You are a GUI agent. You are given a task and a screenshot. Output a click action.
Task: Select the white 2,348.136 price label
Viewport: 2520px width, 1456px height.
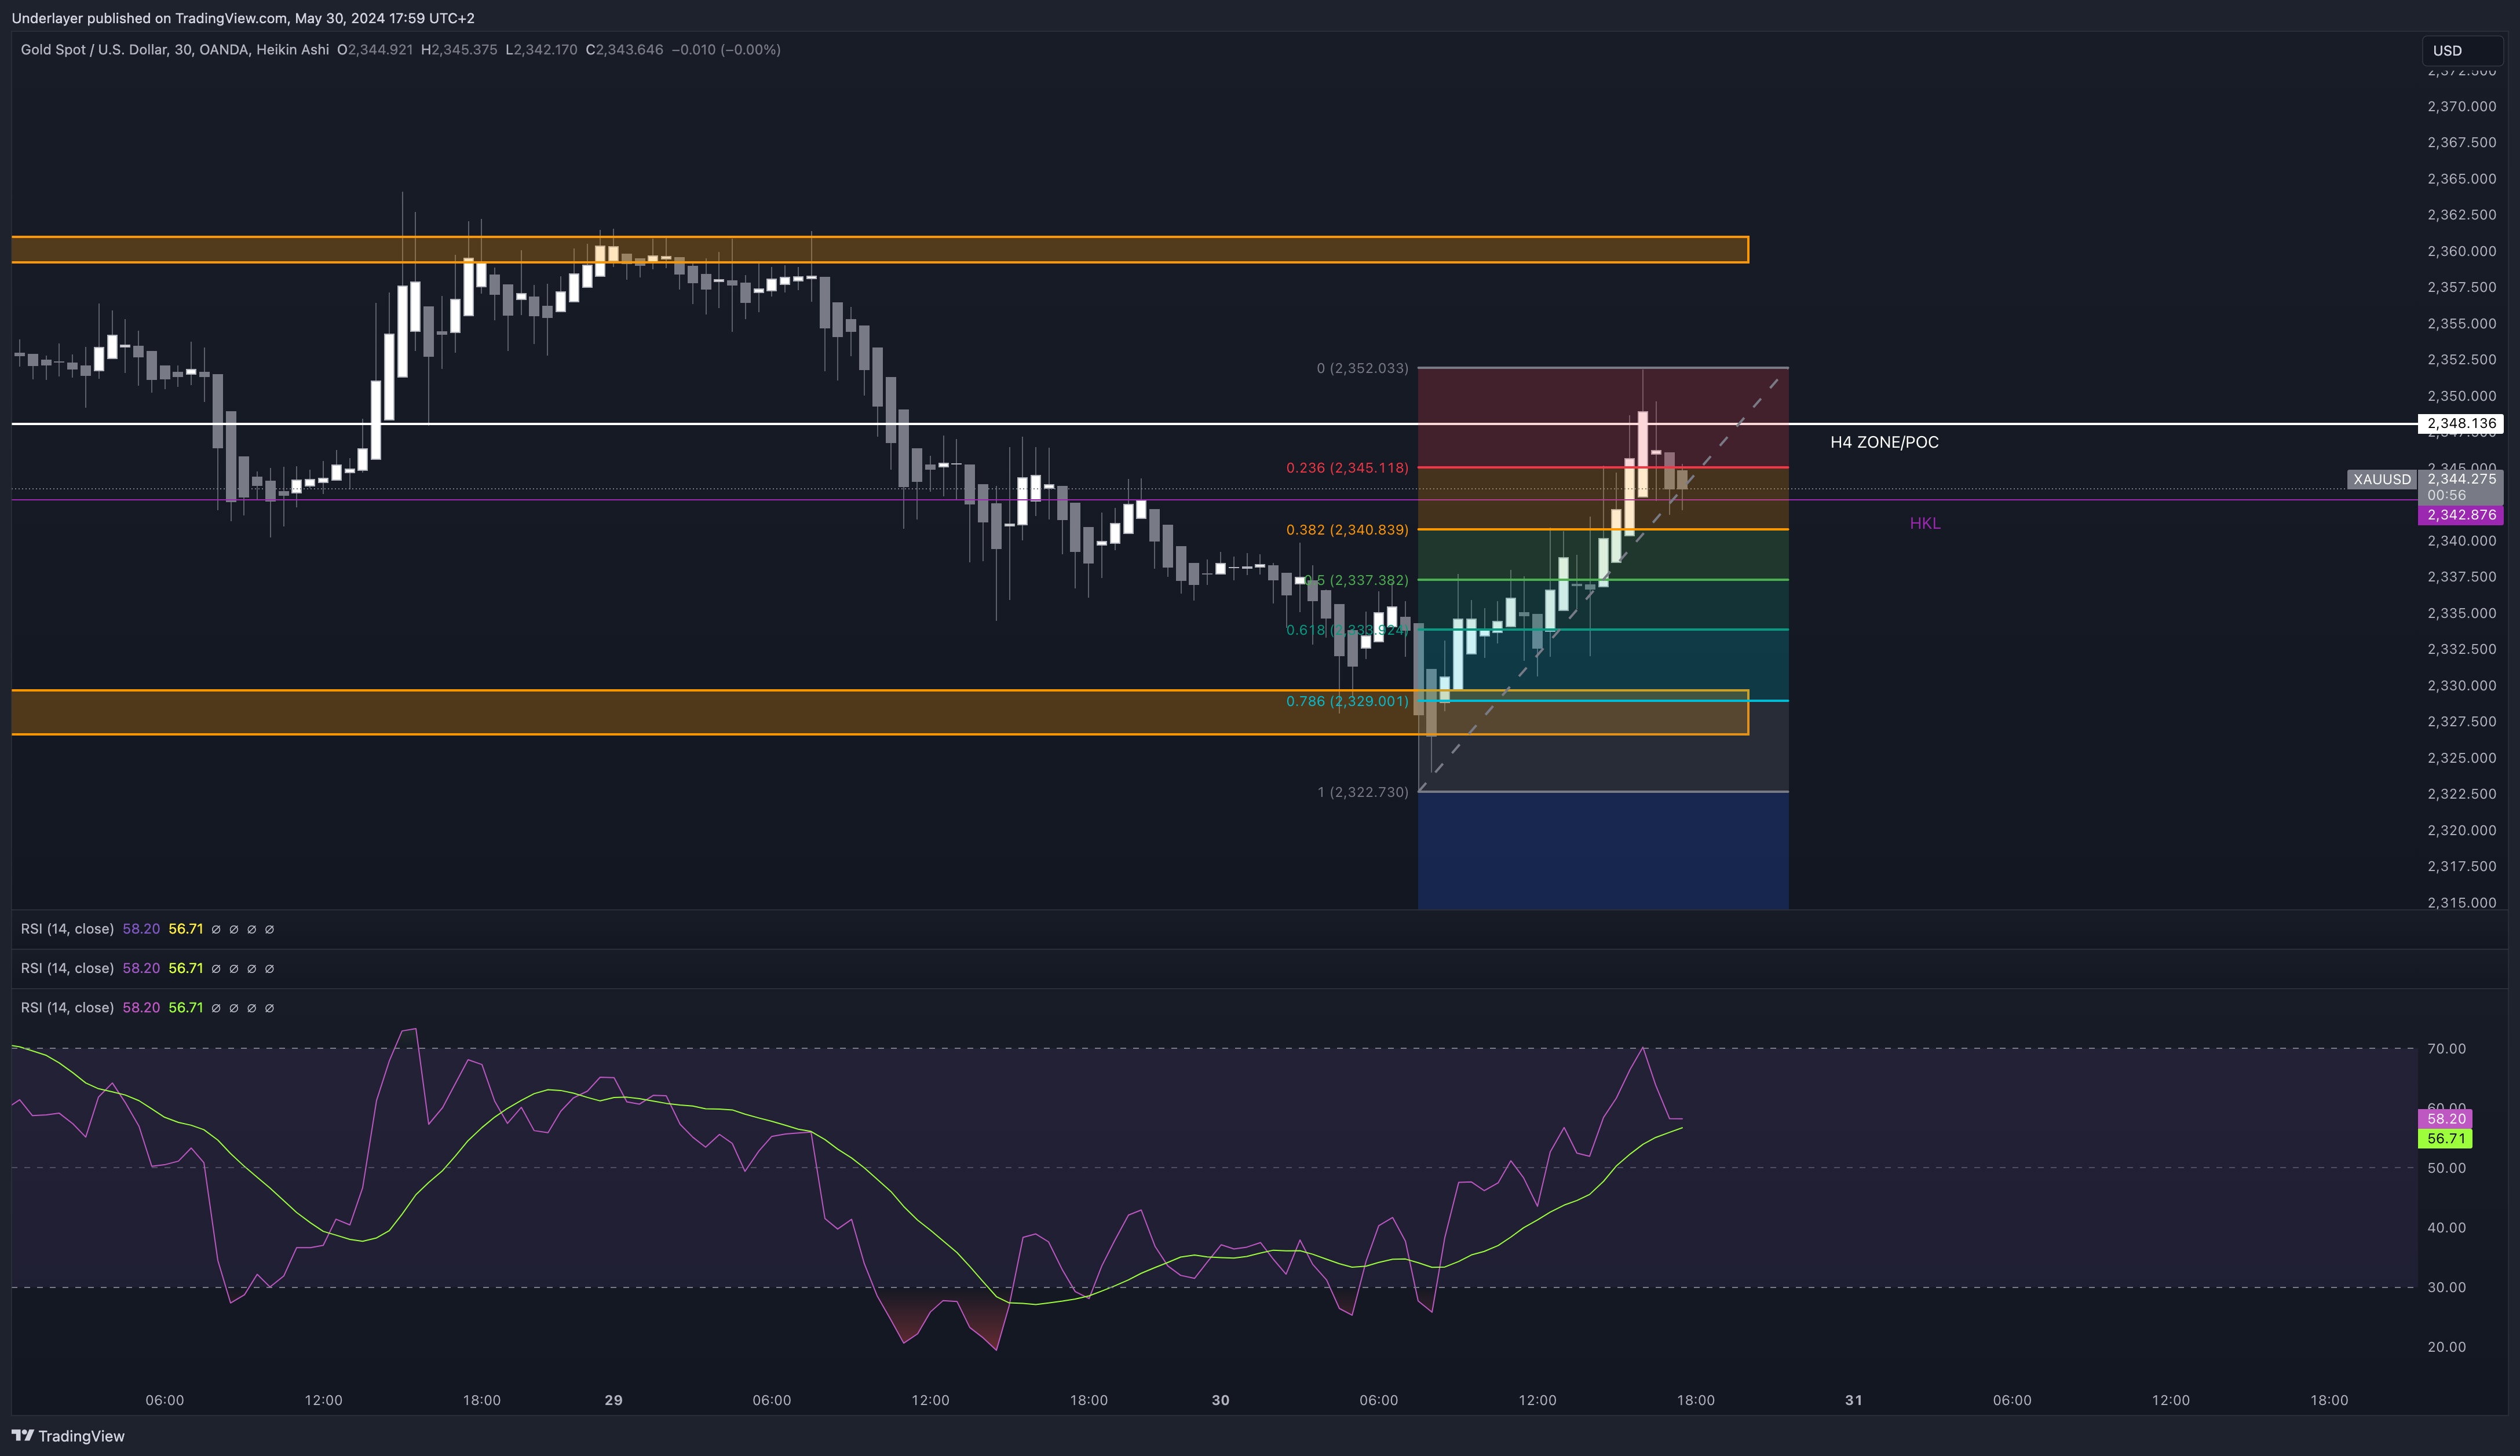(2461, 423)
